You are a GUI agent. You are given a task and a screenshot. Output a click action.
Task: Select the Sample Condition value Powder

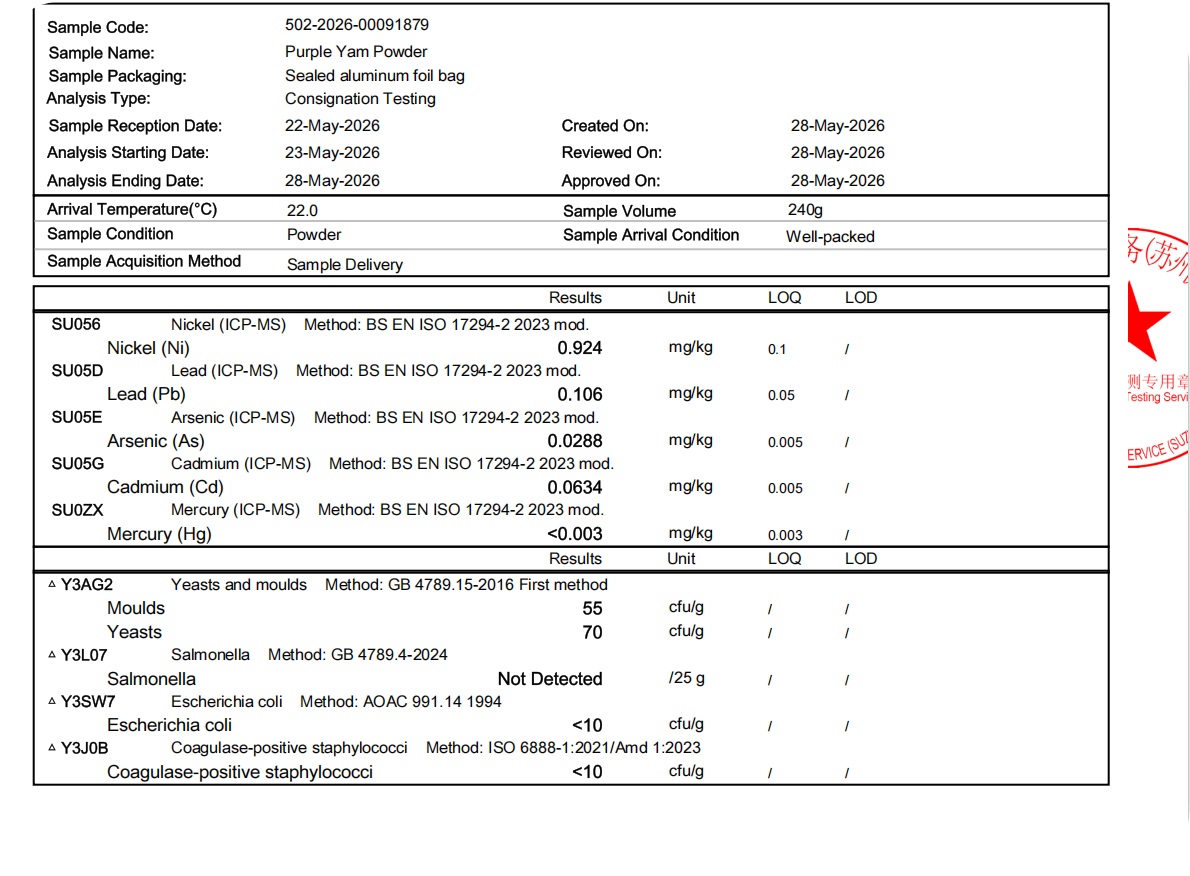click(314, 235)
